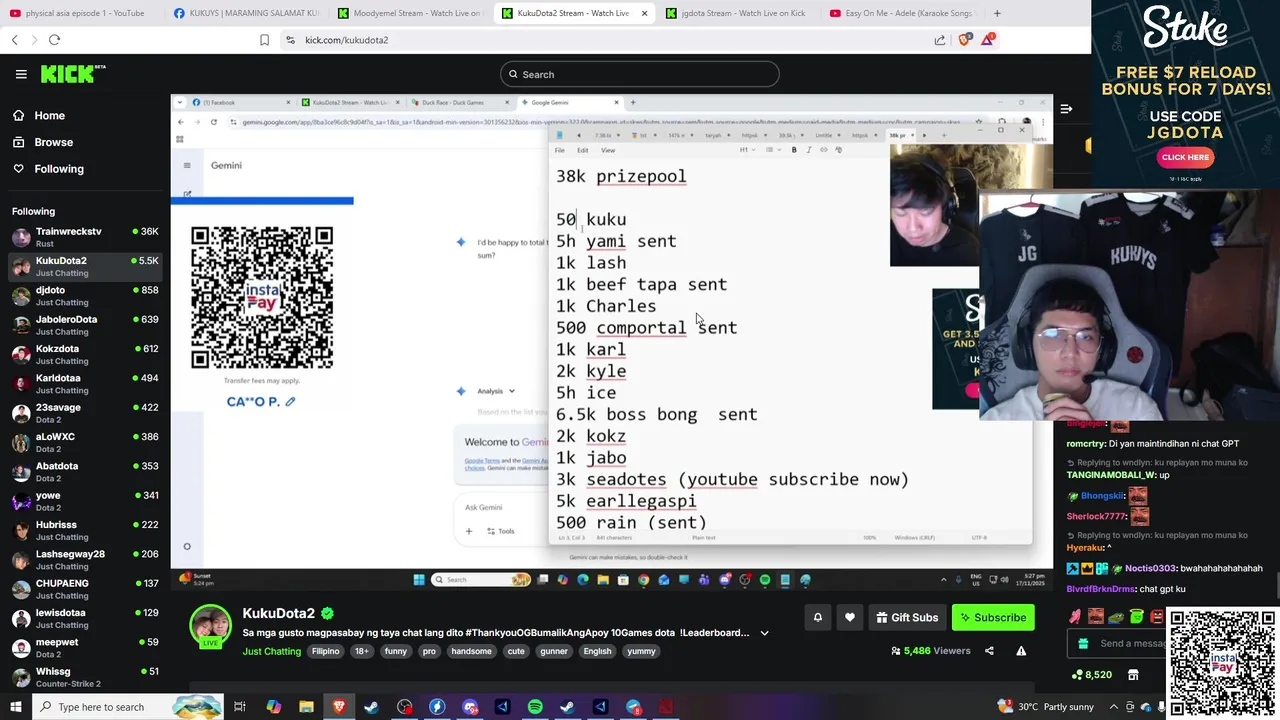Image resolution: width=1280 pixels, height=720 pixels.
Task: Click the browser back arrow
Action: (15, 40)
